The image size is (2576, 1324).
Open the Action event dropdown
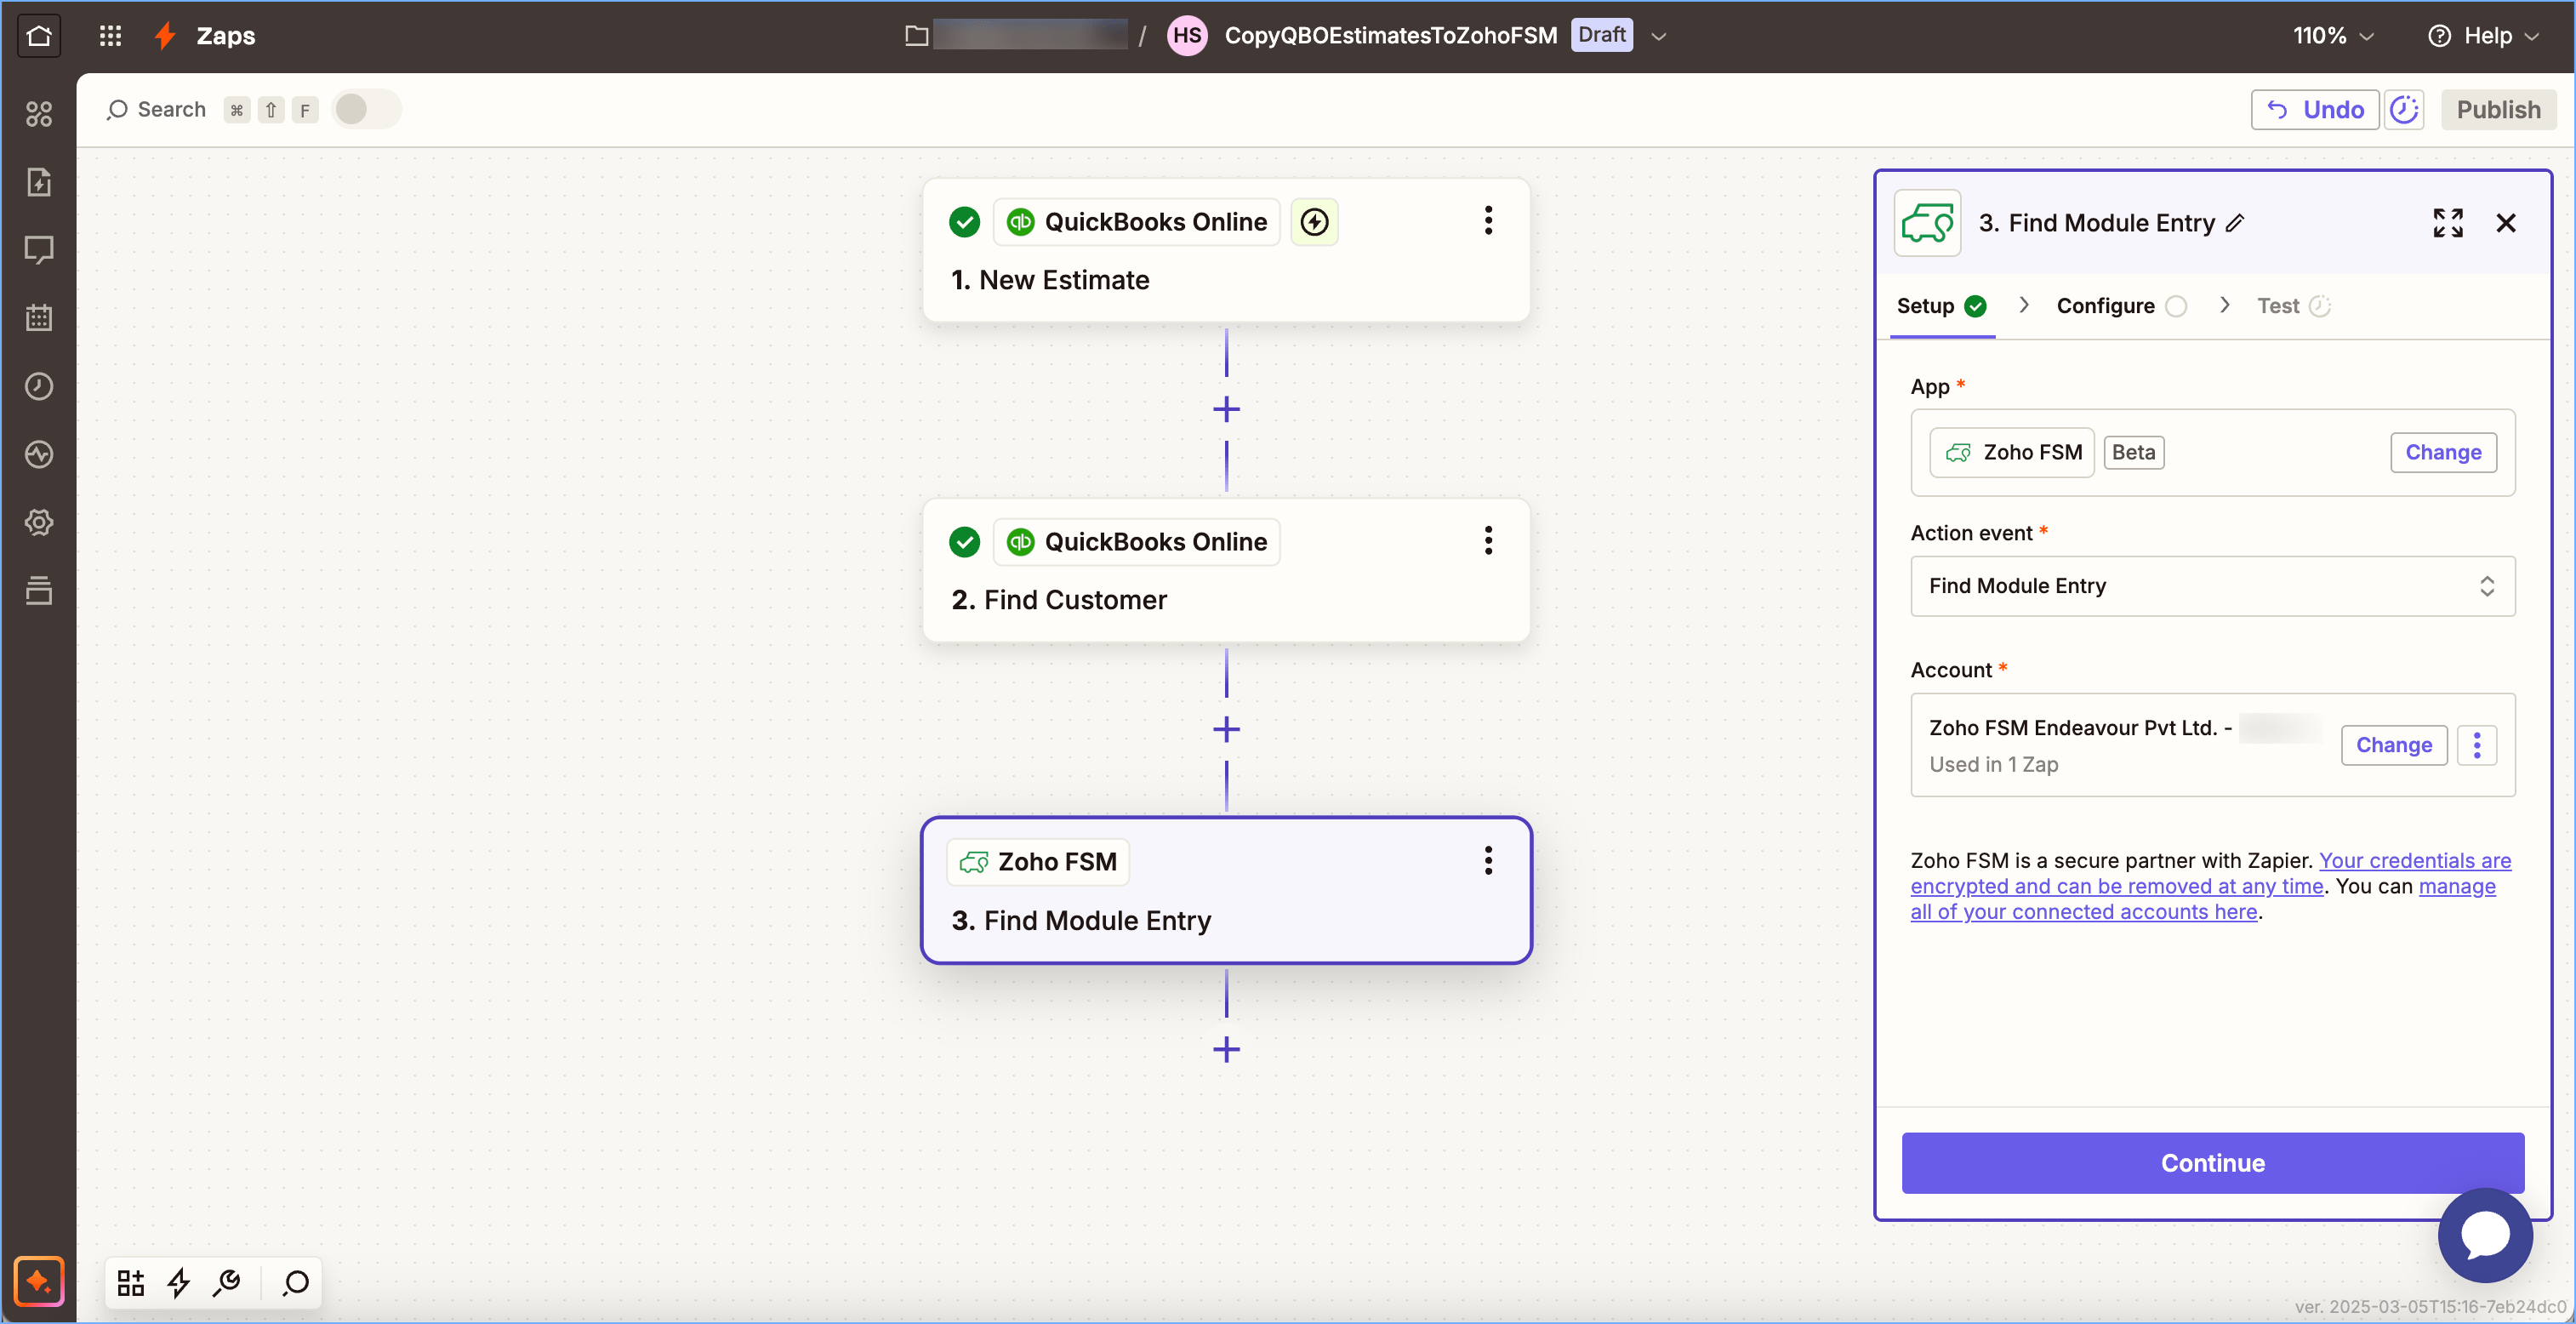[2212, 586]
